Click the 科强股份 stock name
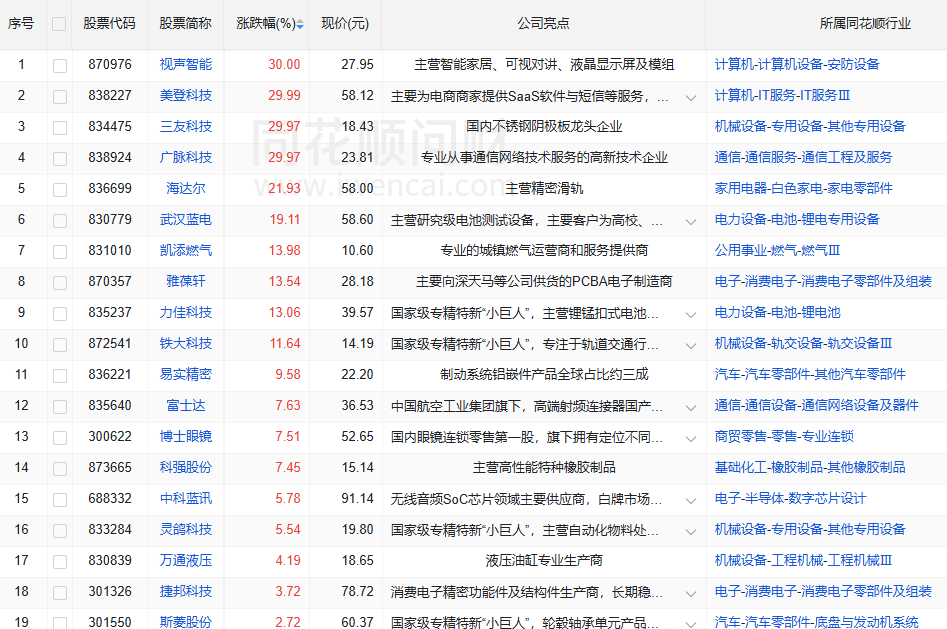The width and height of the screenshot is (947, 629). (x=186, y=468)
